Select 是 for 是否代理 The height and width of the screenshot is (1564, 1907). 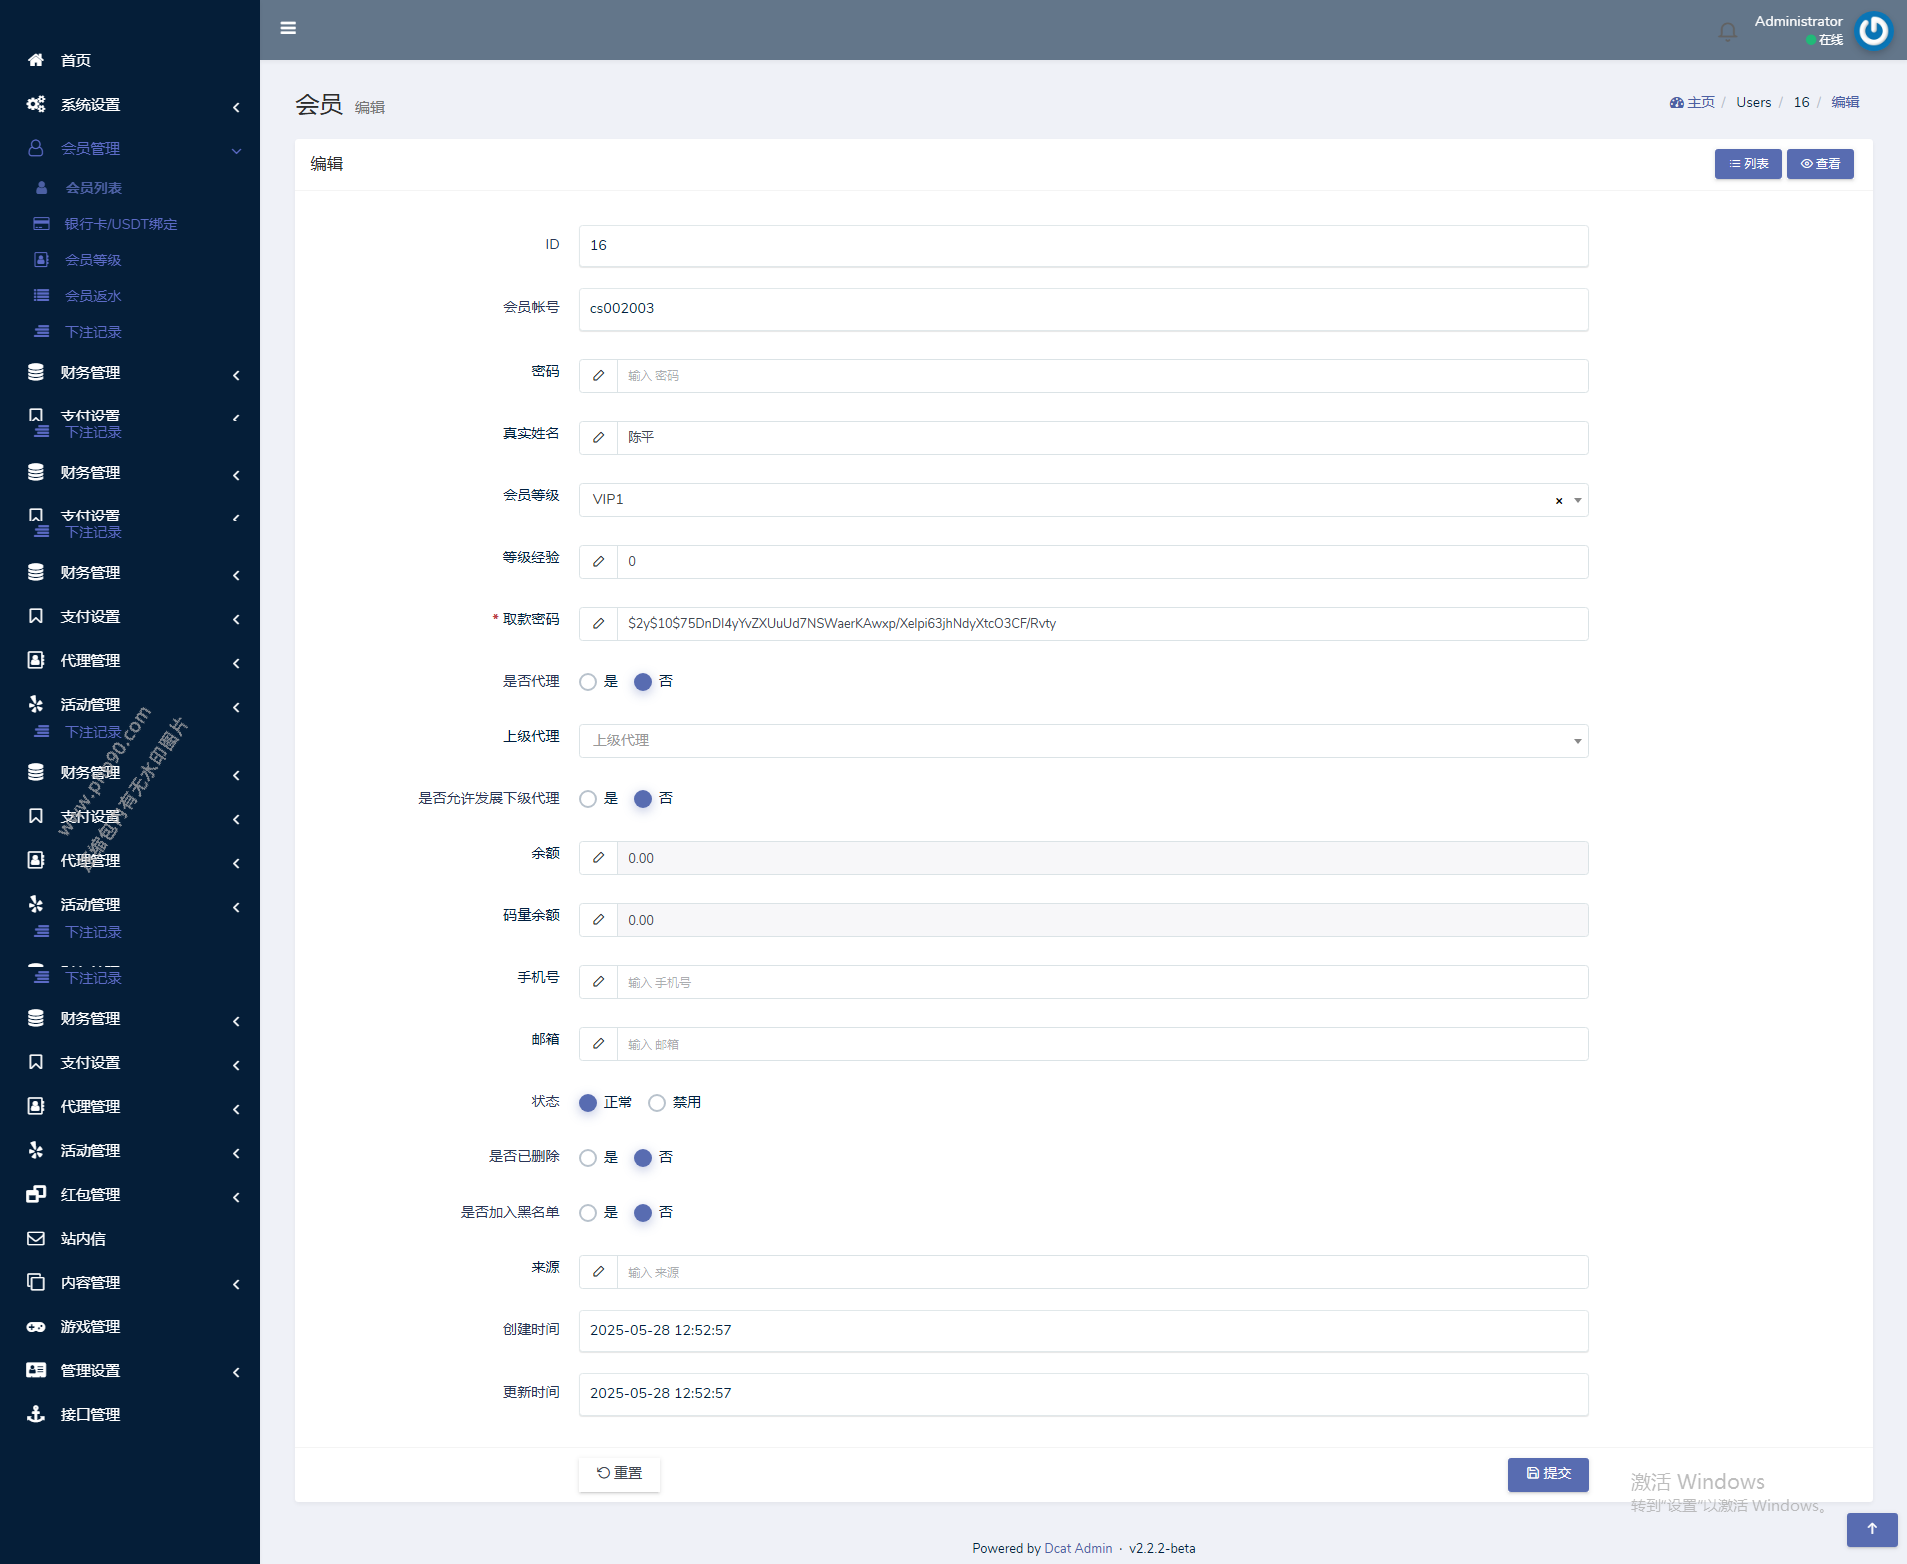pyautogui.click(x=588, y=682)
